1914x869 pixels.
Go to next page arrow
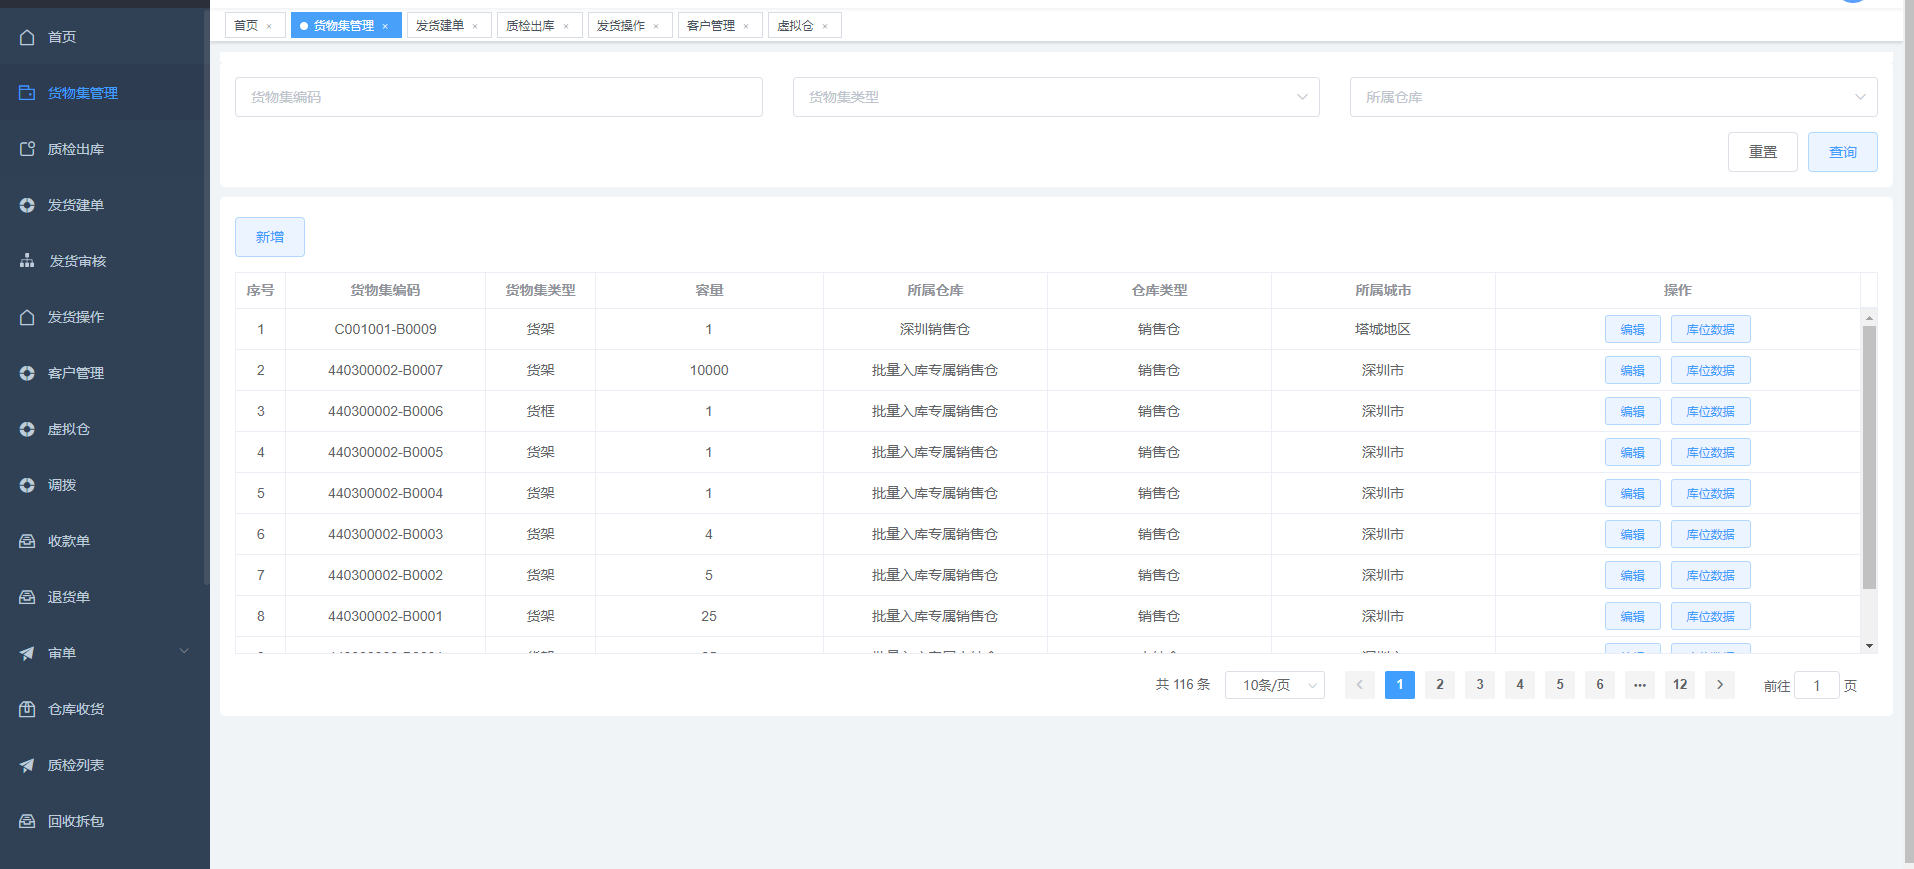point(1720,685)
